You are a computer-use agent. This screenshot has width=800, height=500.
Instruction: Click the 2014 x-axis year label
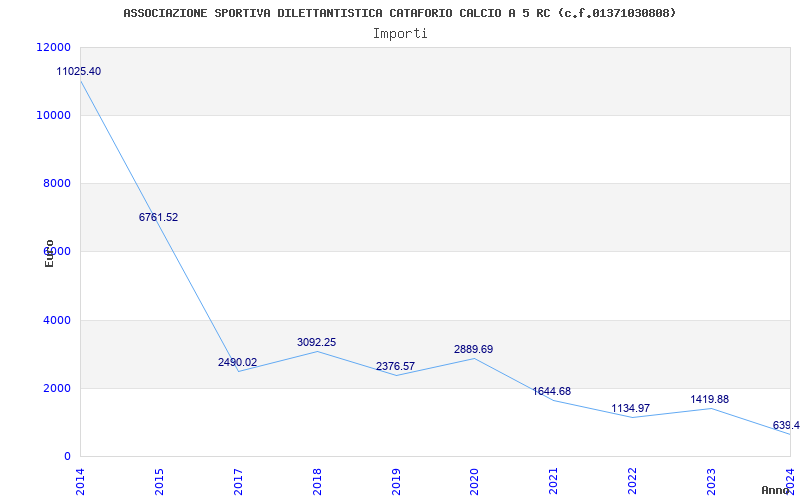click(x=80, y=482)
